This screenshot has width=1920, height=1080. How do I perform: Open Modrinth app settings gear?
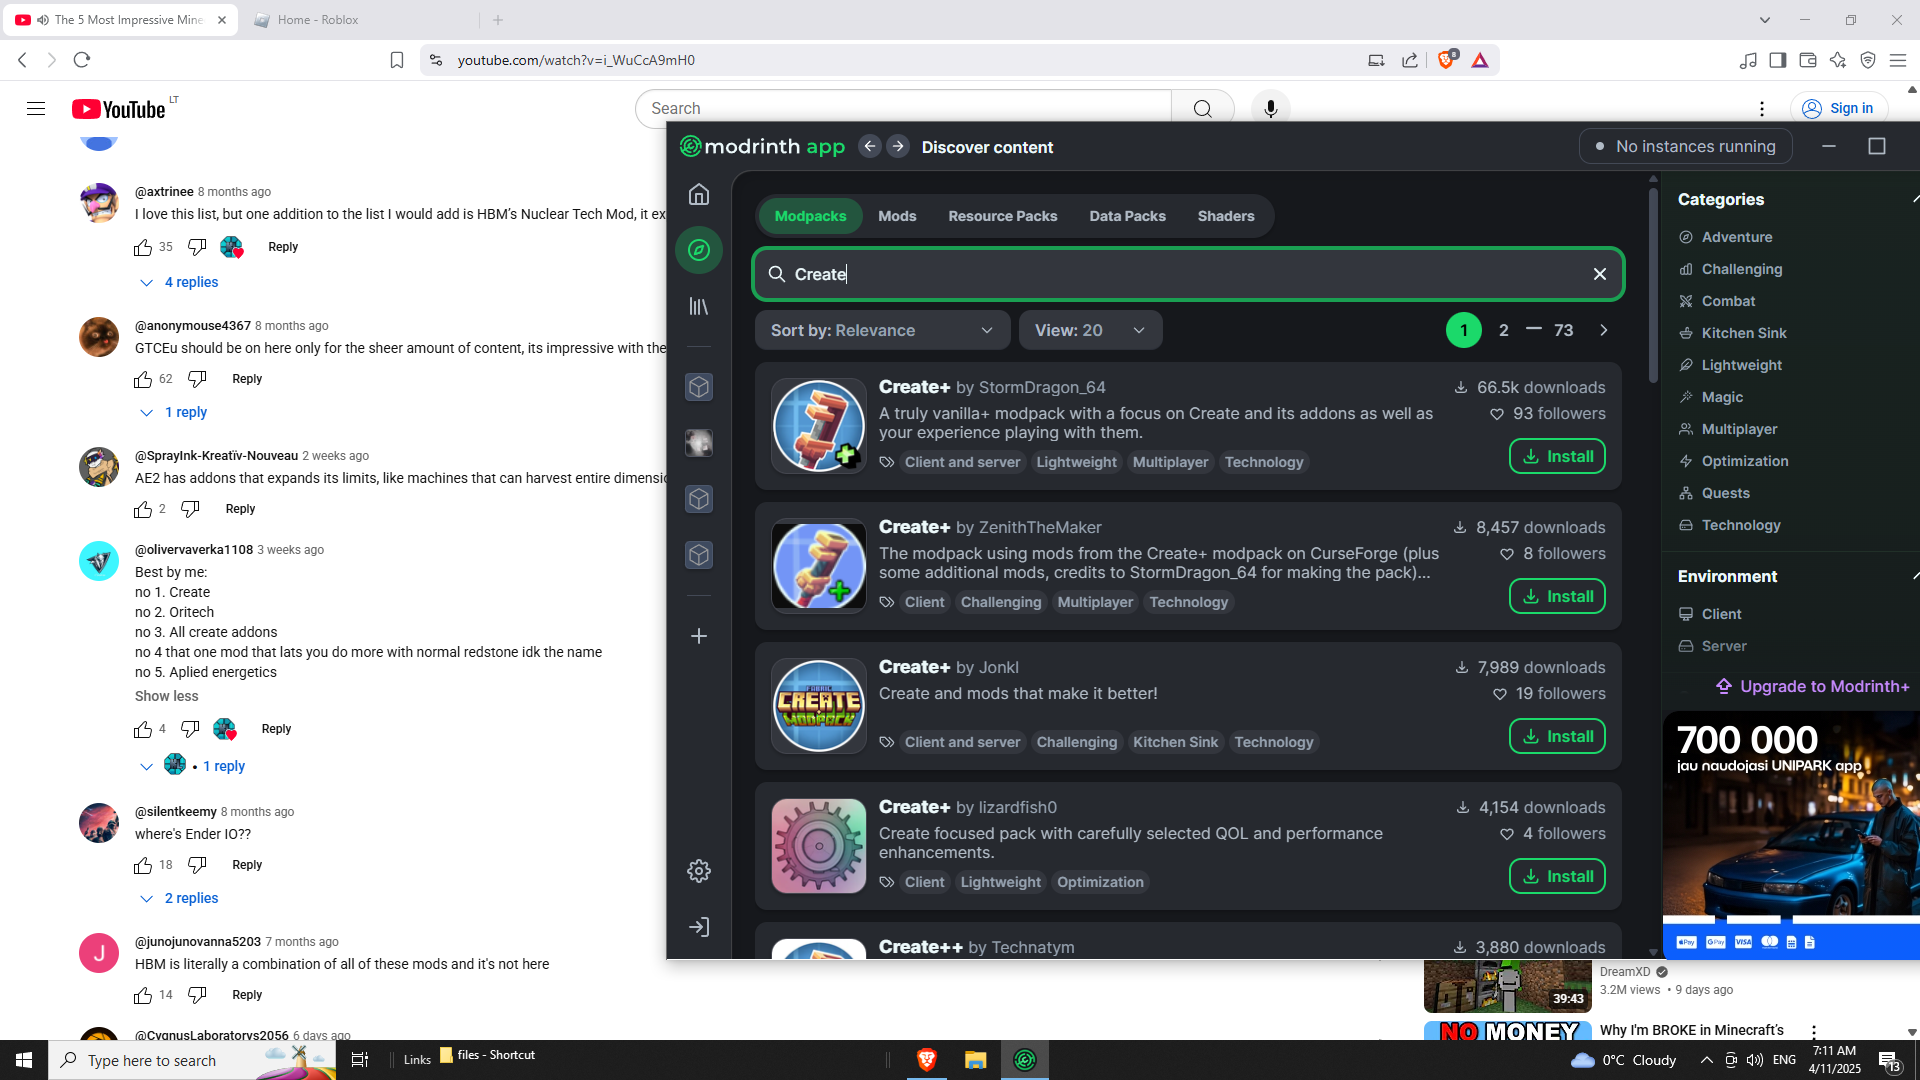click(699, 871)
